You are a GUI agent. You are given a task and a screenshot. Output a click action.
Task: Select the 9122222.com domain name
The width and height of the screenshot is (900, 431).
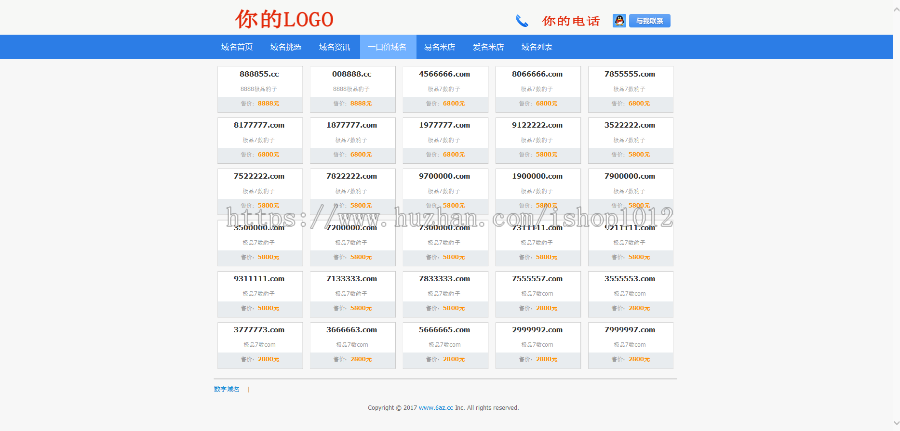pyautogui.click(x=537, y=125)
